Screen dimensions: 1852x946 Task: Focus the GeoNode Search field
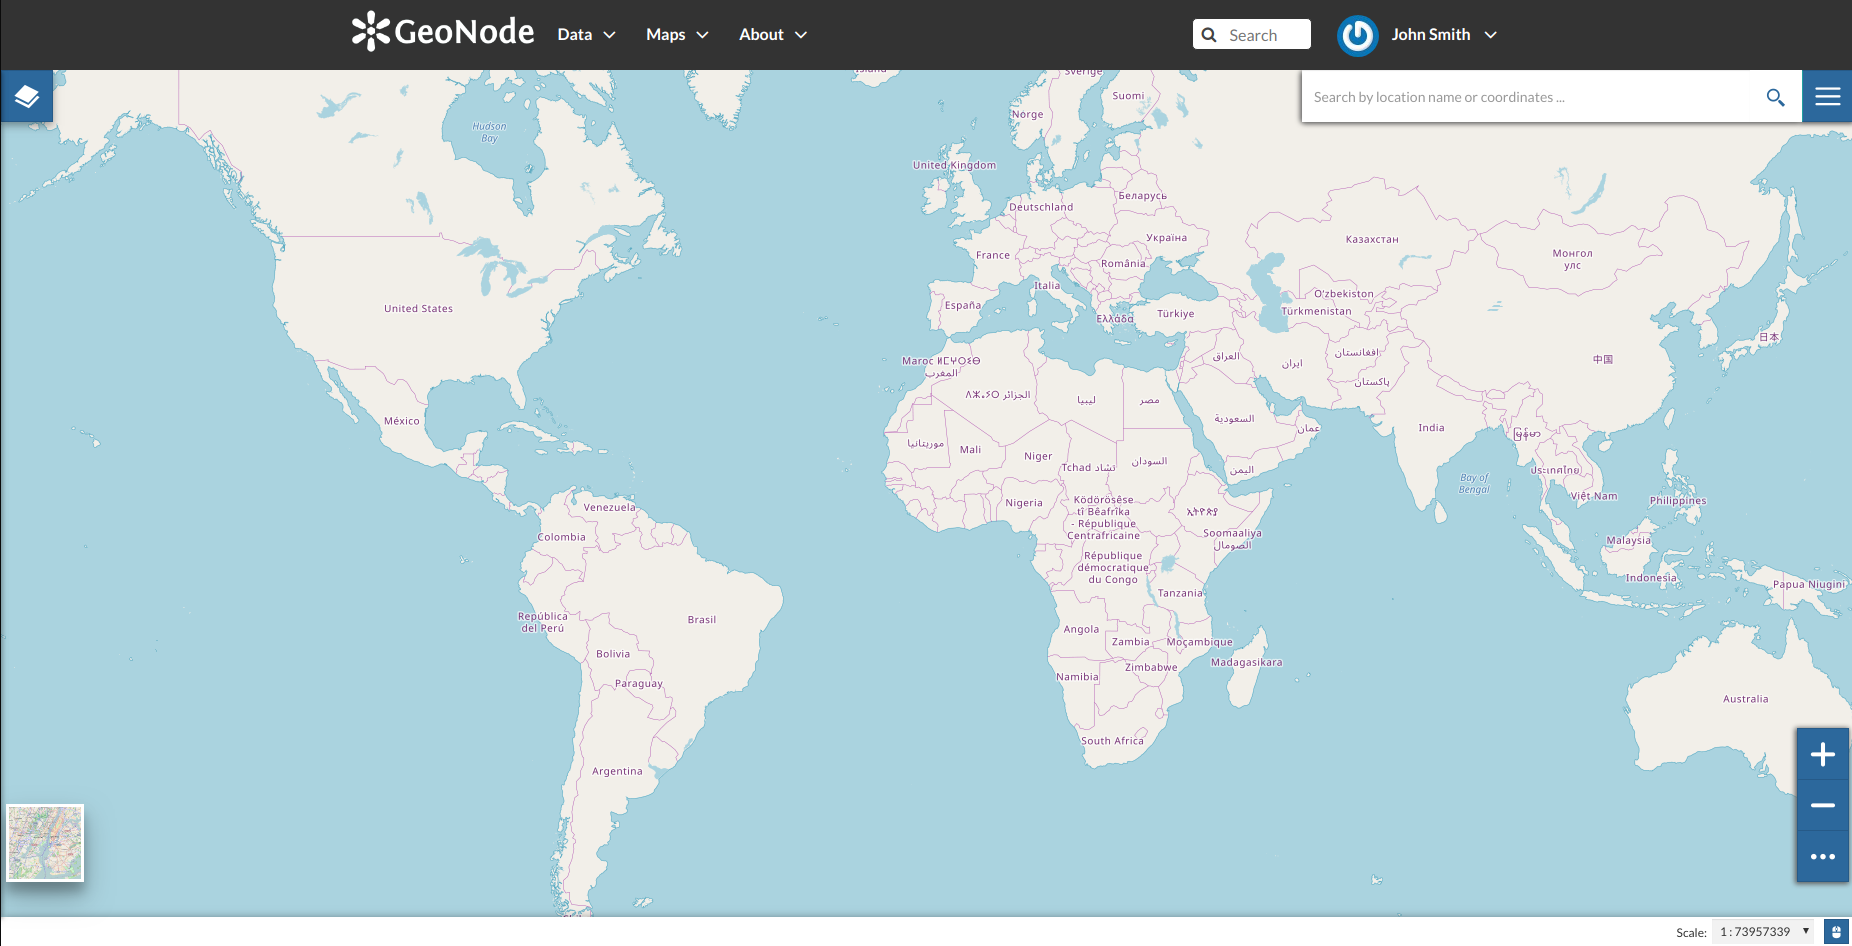(x=1252, y=35)
